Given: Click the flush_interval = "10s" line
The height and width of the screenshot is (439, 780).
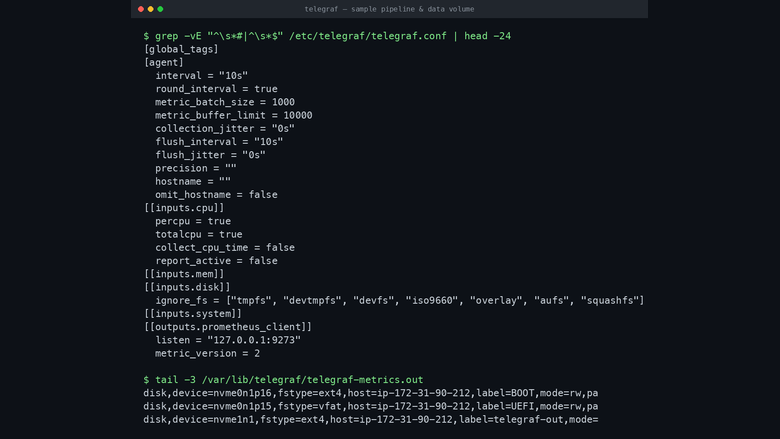Looking at the screenshot, I should coord(219,142).
